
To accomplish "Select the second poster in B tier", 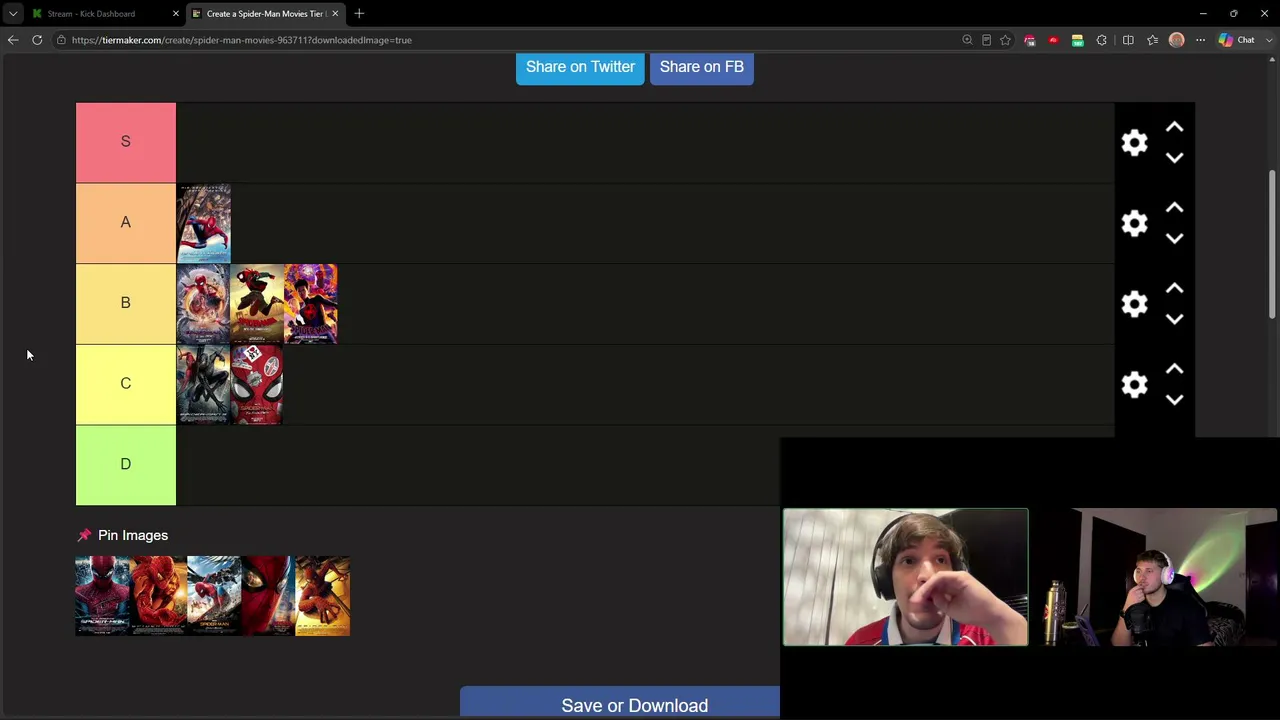I will pyautogui.click(x=257, y=304).
